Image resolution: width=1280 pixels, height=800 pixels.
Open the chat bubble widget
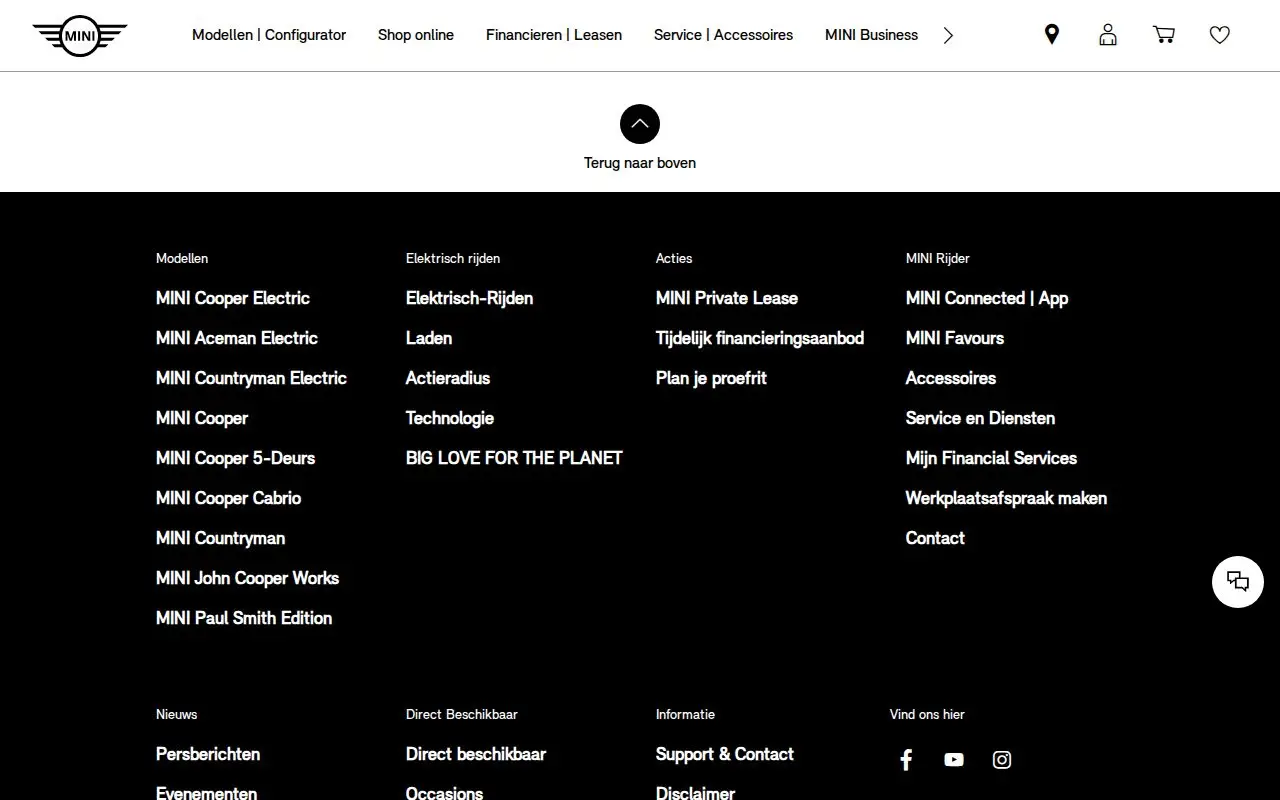[x=1238, y=582]
